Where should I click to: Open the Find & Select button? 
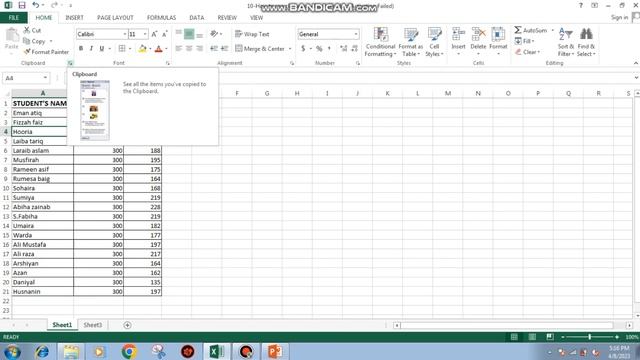coord(586,42)
